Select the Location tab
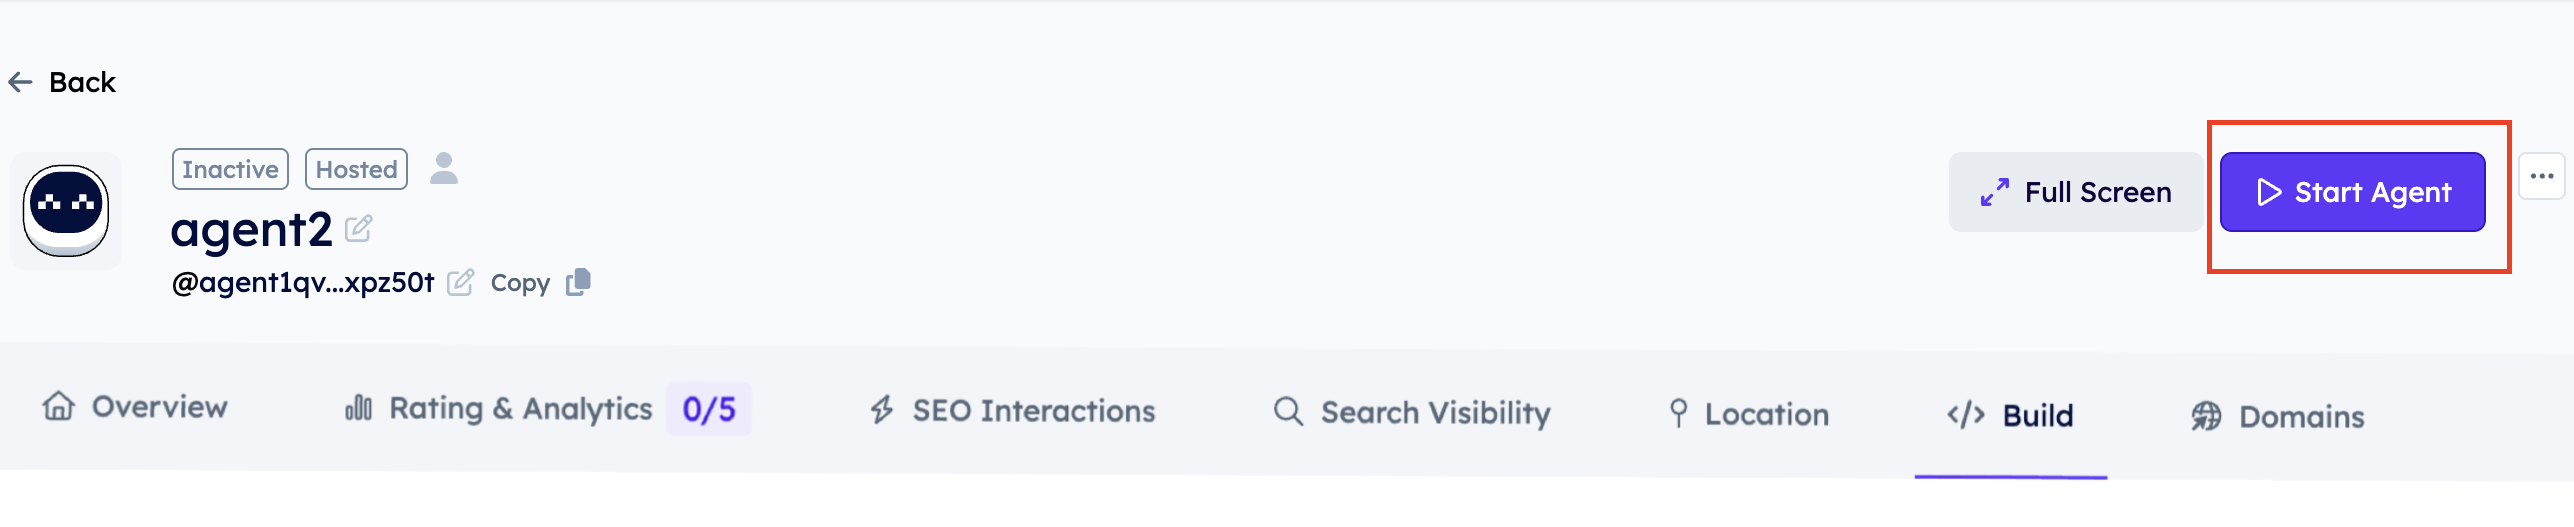2574x527 pixels. click(1748, 414)
